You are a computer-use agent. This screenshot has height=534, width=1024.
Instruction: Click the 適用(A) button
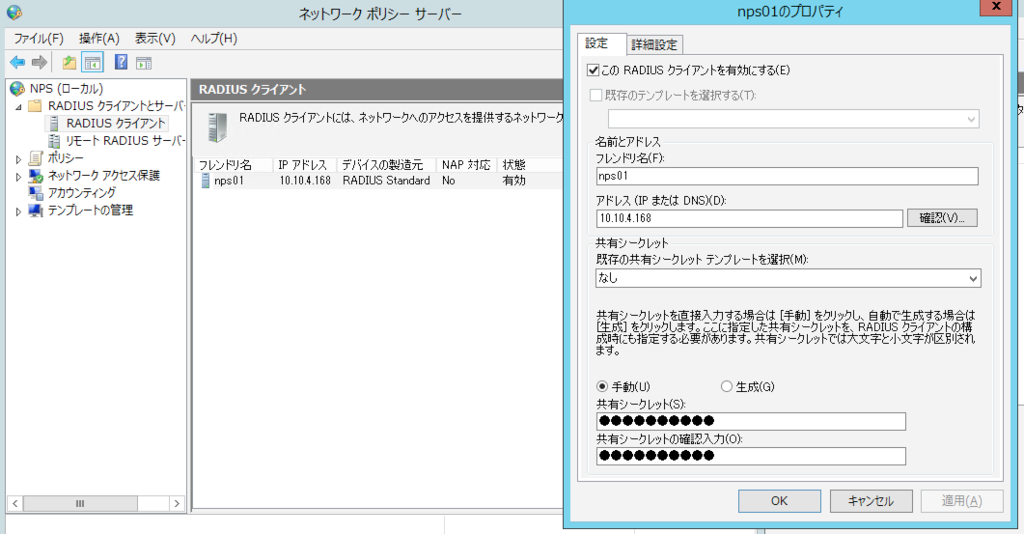point(961,501)
